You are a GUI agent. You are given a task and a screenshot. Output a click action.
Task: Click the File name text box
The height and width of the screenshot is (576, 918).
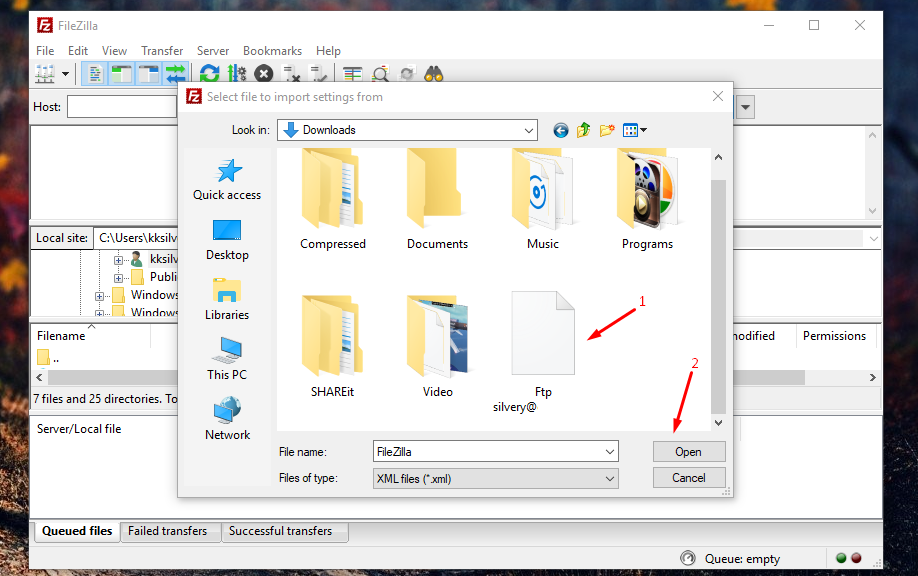(x=489, y=451)
